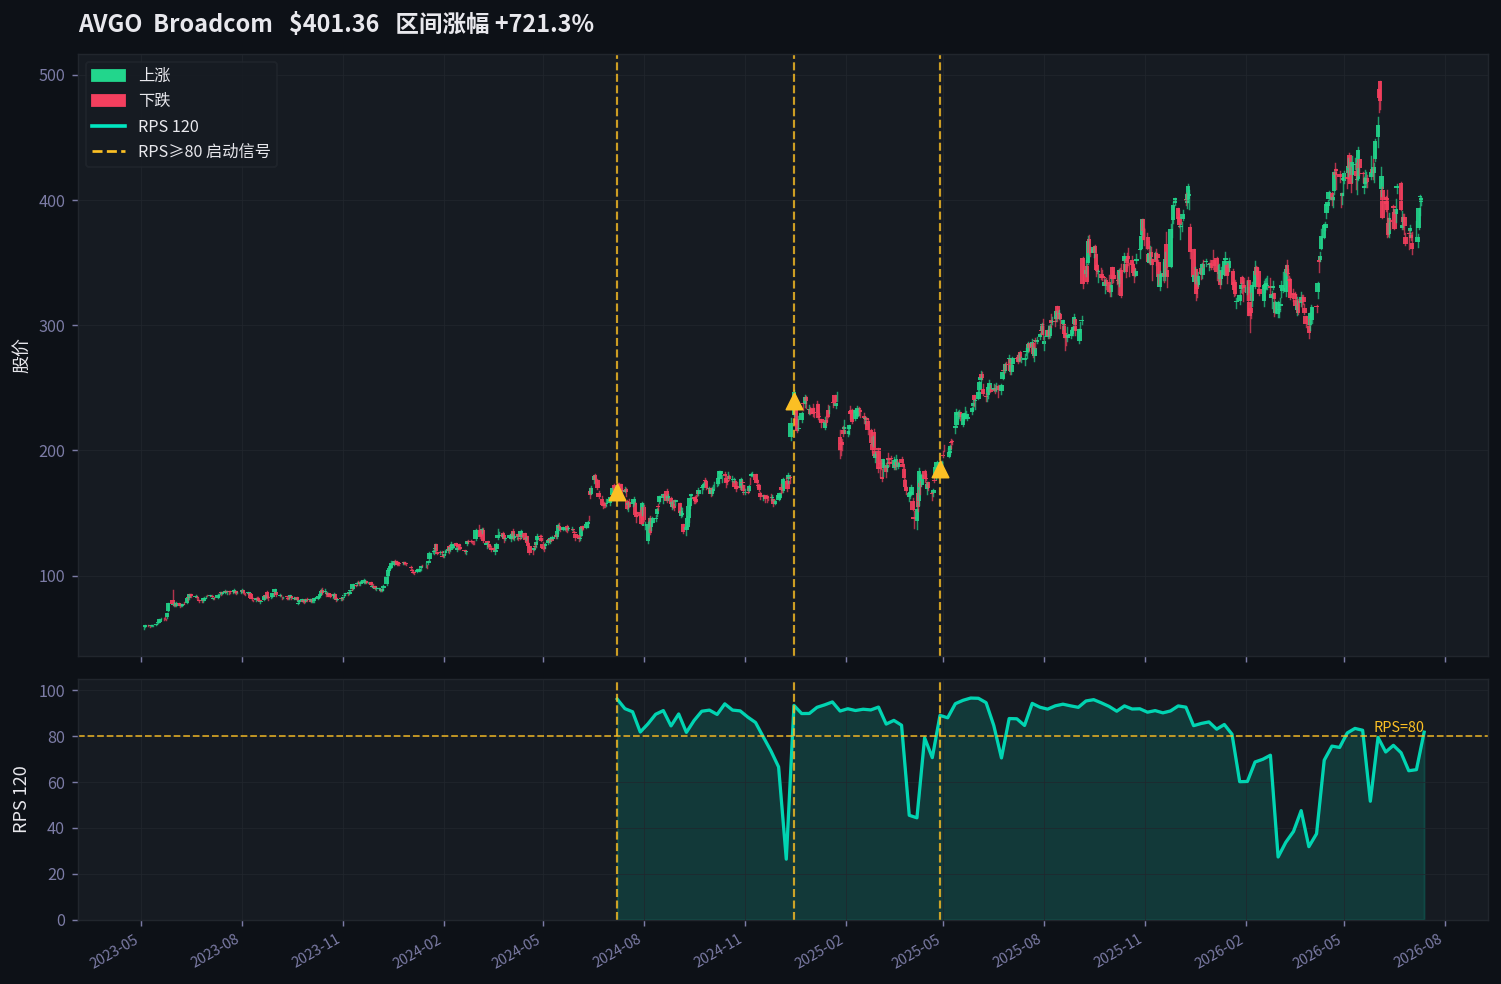Click the RPS 120 legend line sample
The image size is (1501, 984).
pyautogui.click(x=108, y=126)
